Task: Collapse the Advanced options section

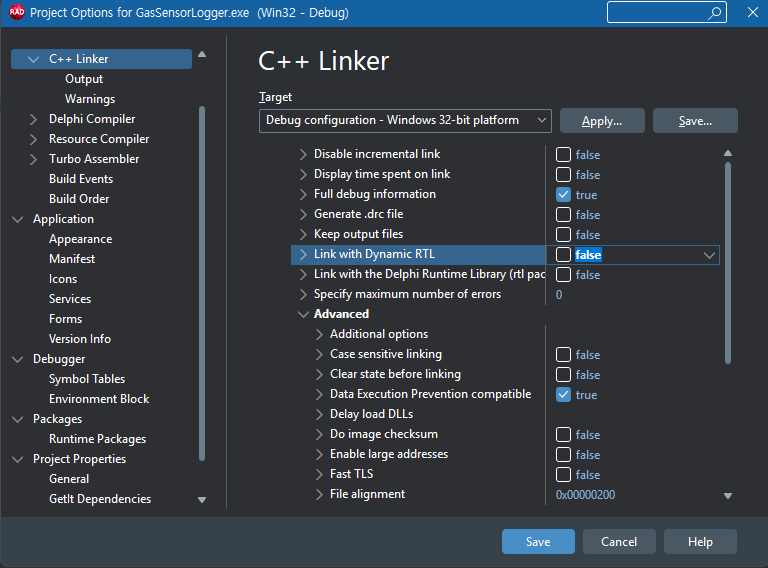Action: click(x=304, y=314)
